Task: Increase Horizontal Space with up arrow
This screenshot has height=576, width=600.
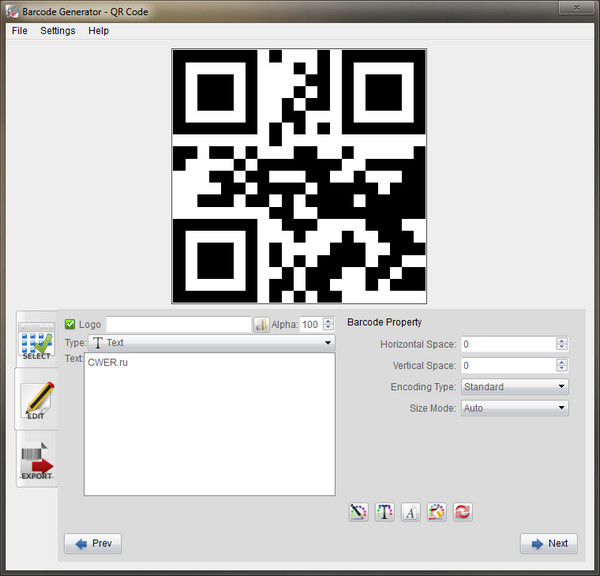Action: [x=562, y=341]
